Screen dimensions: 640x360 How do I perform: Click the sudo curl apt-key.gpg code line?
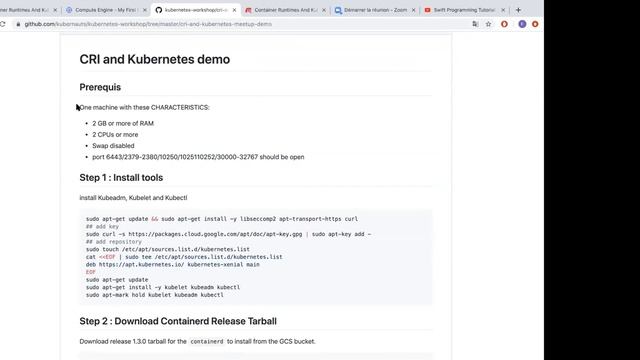[229, 234]
